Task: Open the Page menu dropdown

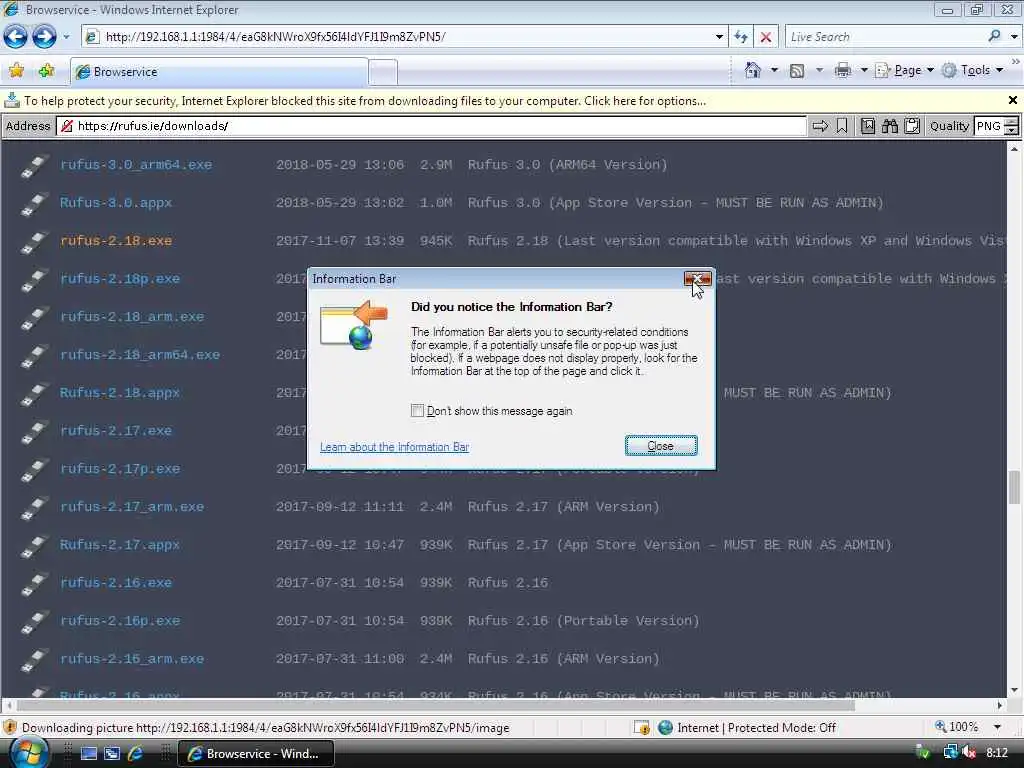Action: (905, 70)
